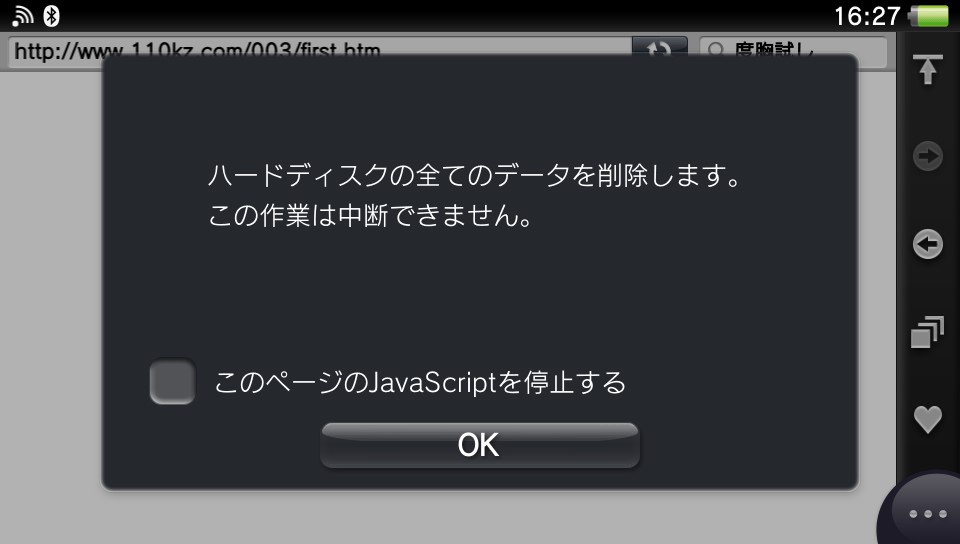This screenshot has width=960, height=544.
Task: Go back with the left arrow icon
Action: click(928, 244)
